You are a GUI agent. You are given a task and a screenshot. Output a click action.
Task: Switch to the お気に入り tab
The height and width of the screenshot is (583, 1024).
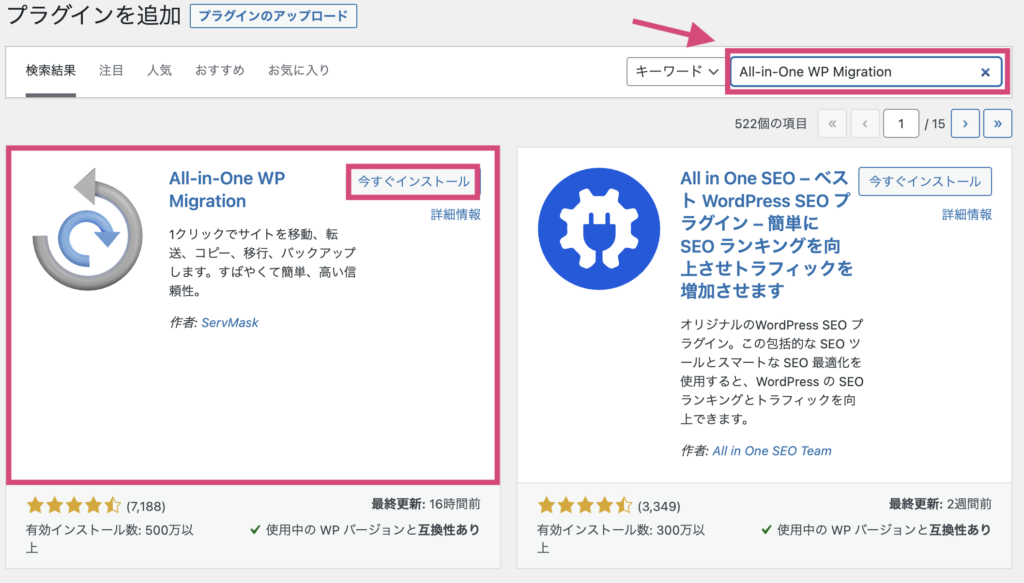tap(299, 71)
